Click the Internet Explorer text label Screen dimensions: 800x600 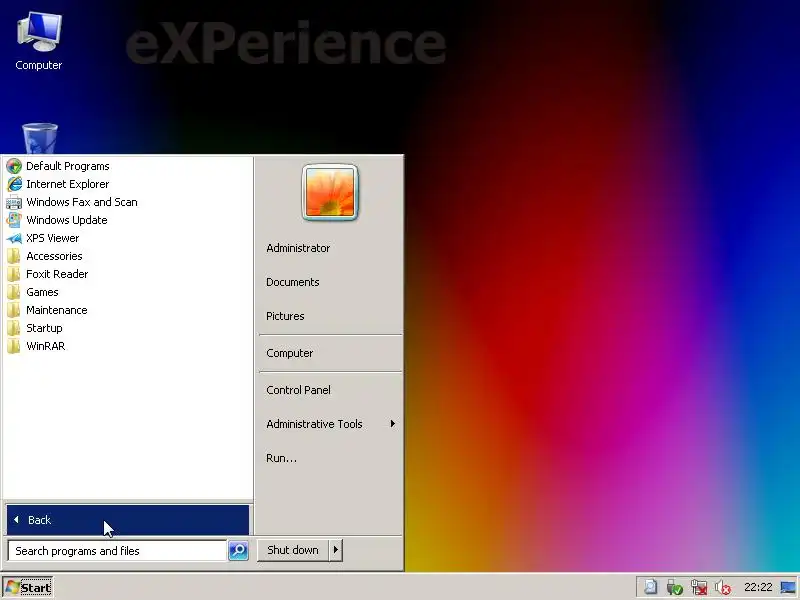coord(67,184)
